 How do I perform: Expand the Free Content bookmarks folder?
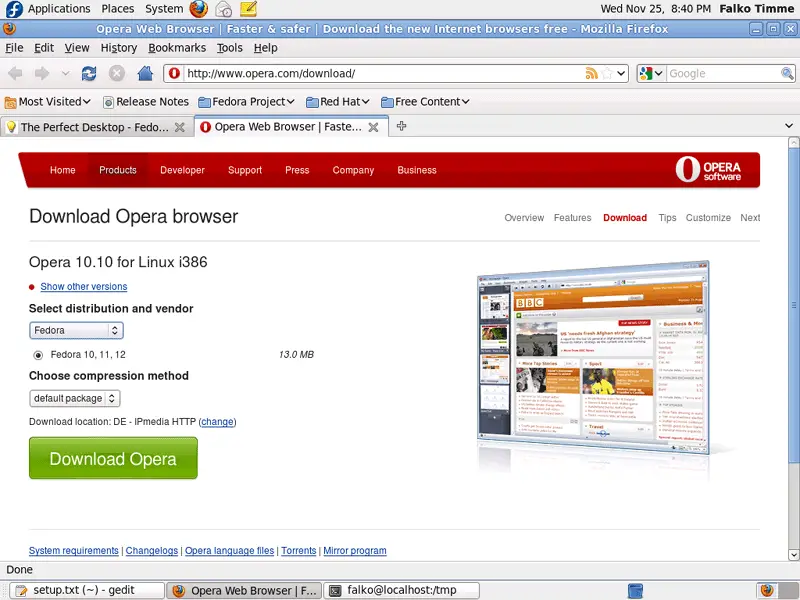(425, 102)
